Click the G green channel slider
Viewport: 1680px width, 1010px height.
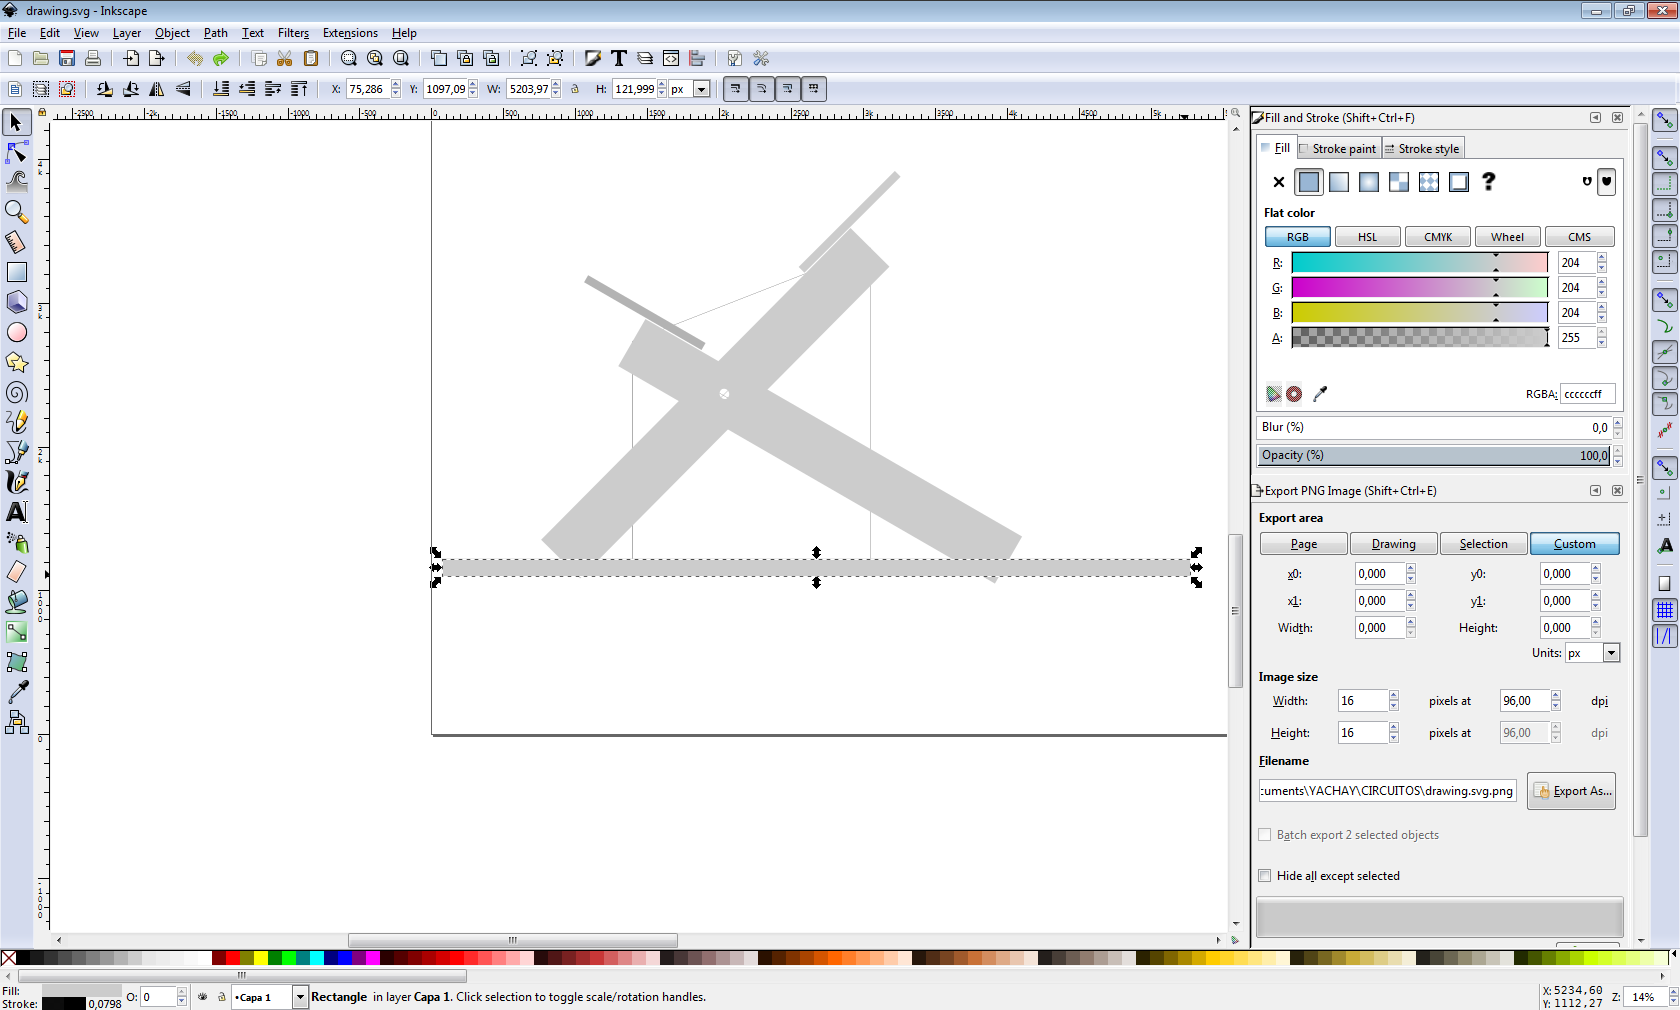click(x=1419, y=288)
